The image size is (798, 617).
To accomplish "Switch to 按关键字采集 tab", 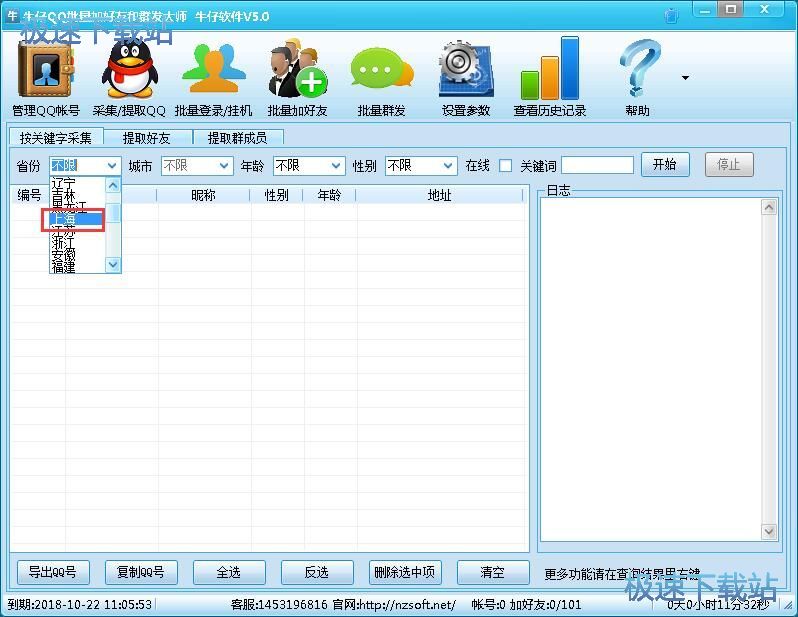I will coord(56,137).
